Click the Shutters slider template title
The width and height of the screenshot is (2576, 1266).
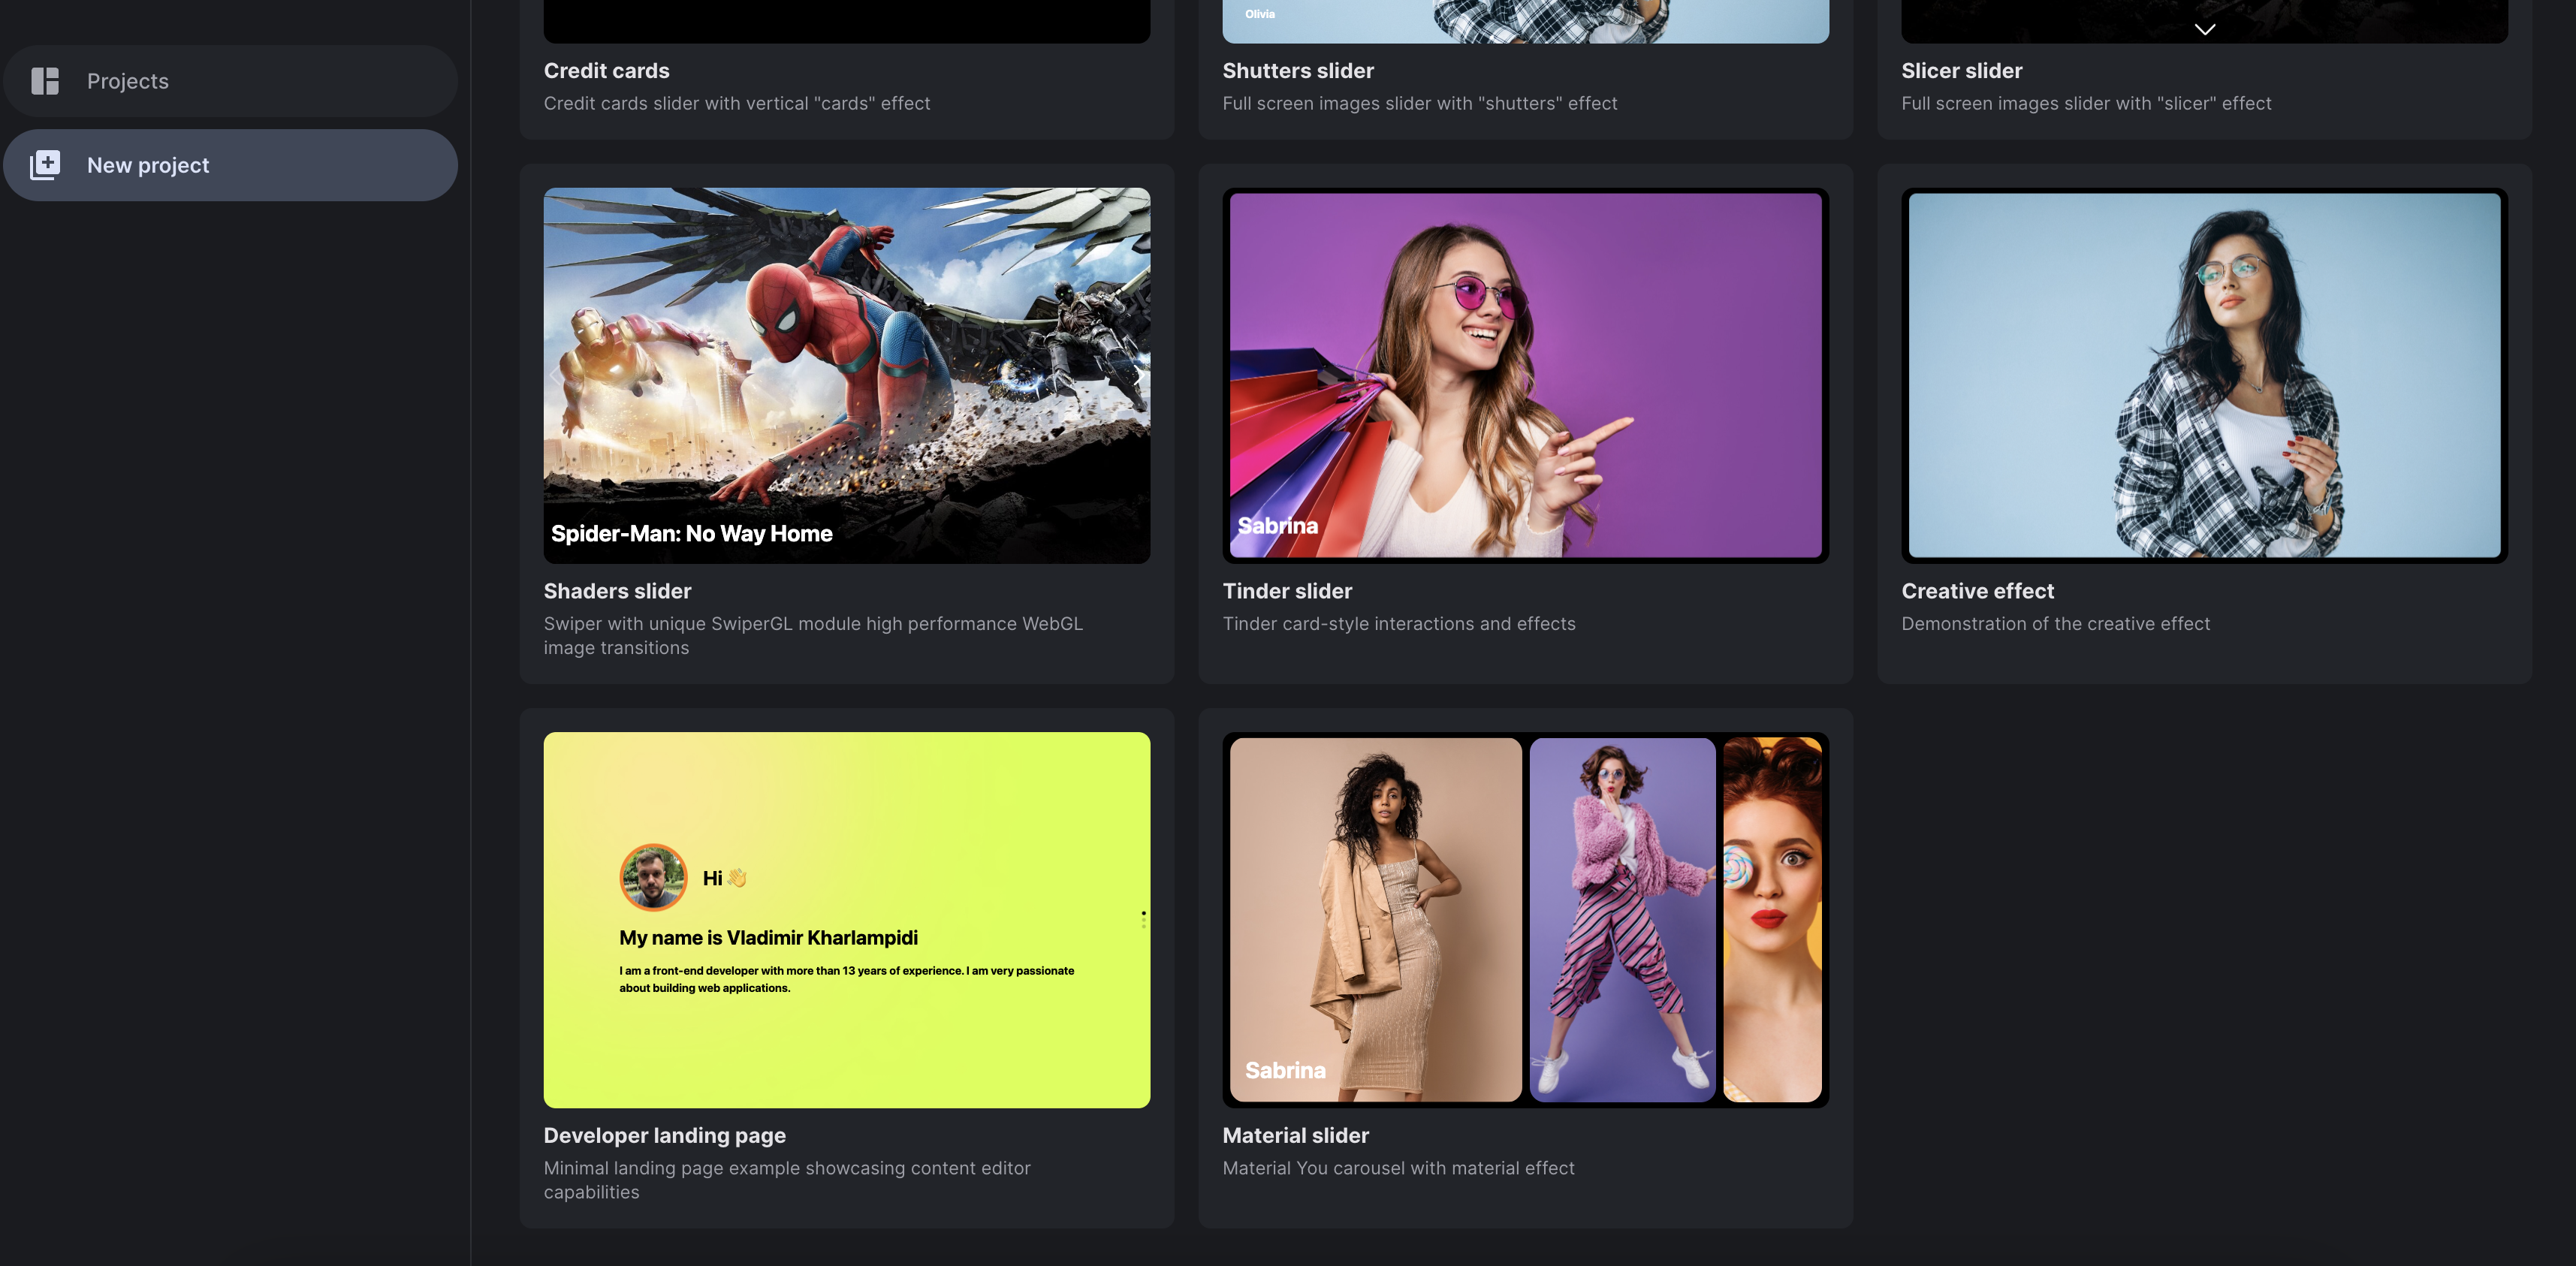click(1298, 71)
